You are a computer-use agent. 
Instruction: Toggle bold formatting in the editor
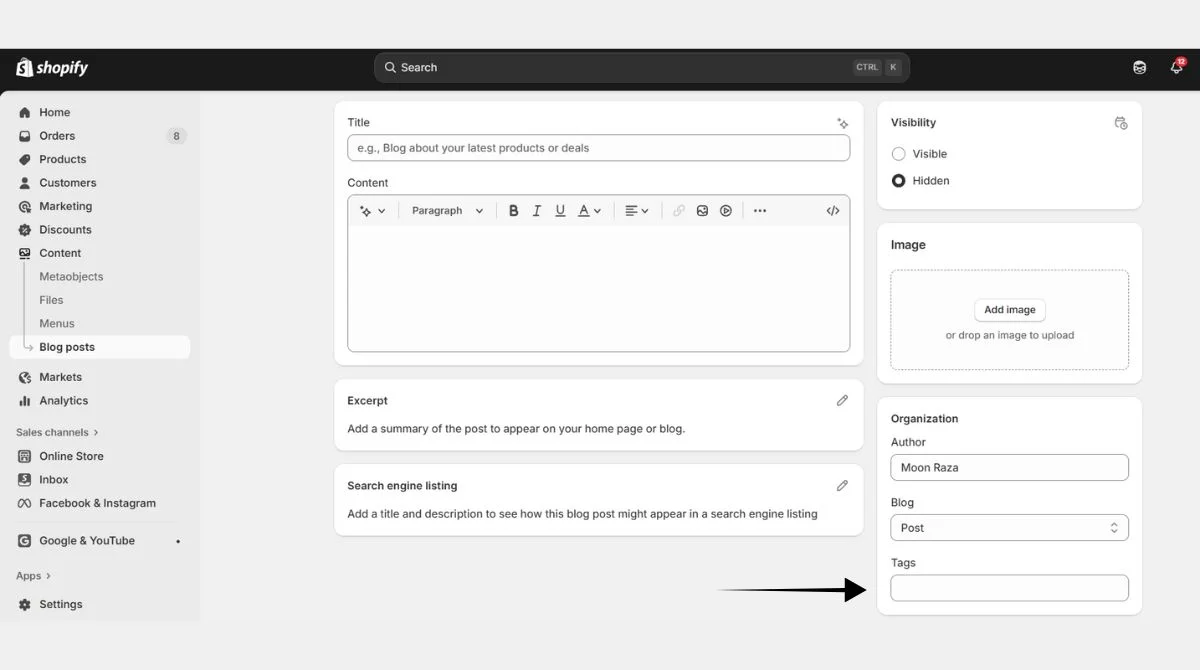(513, 210)
